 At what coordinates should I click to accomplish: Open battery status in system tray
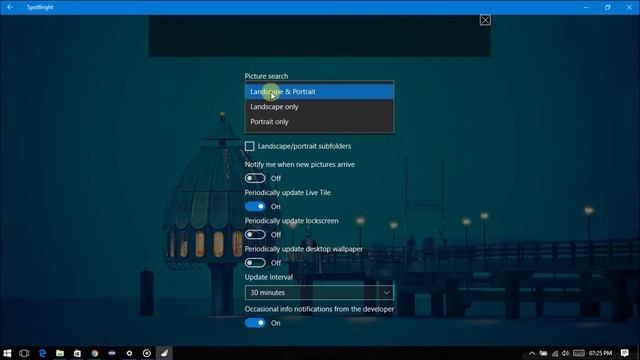pos(543,353)
